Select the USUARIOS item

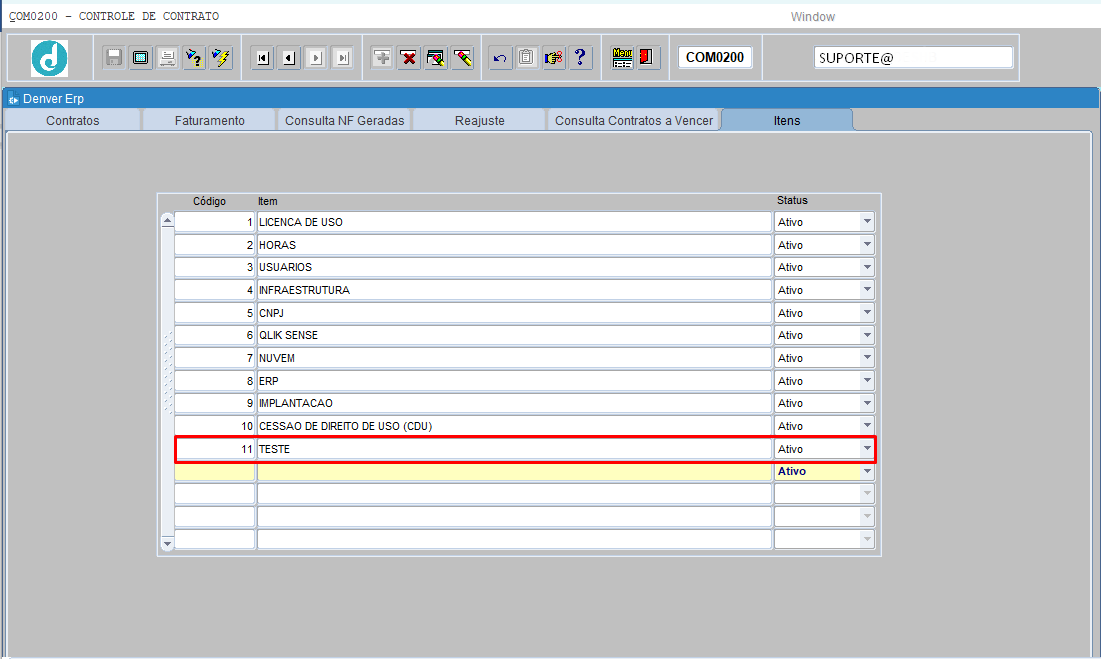pos(514,267)
